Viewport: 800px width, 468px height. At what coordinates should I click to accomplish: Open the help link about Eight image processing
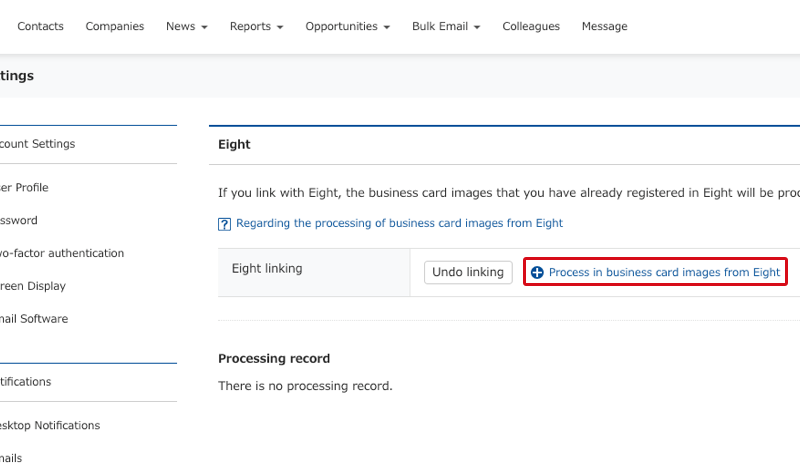click(x=399, y=223)
